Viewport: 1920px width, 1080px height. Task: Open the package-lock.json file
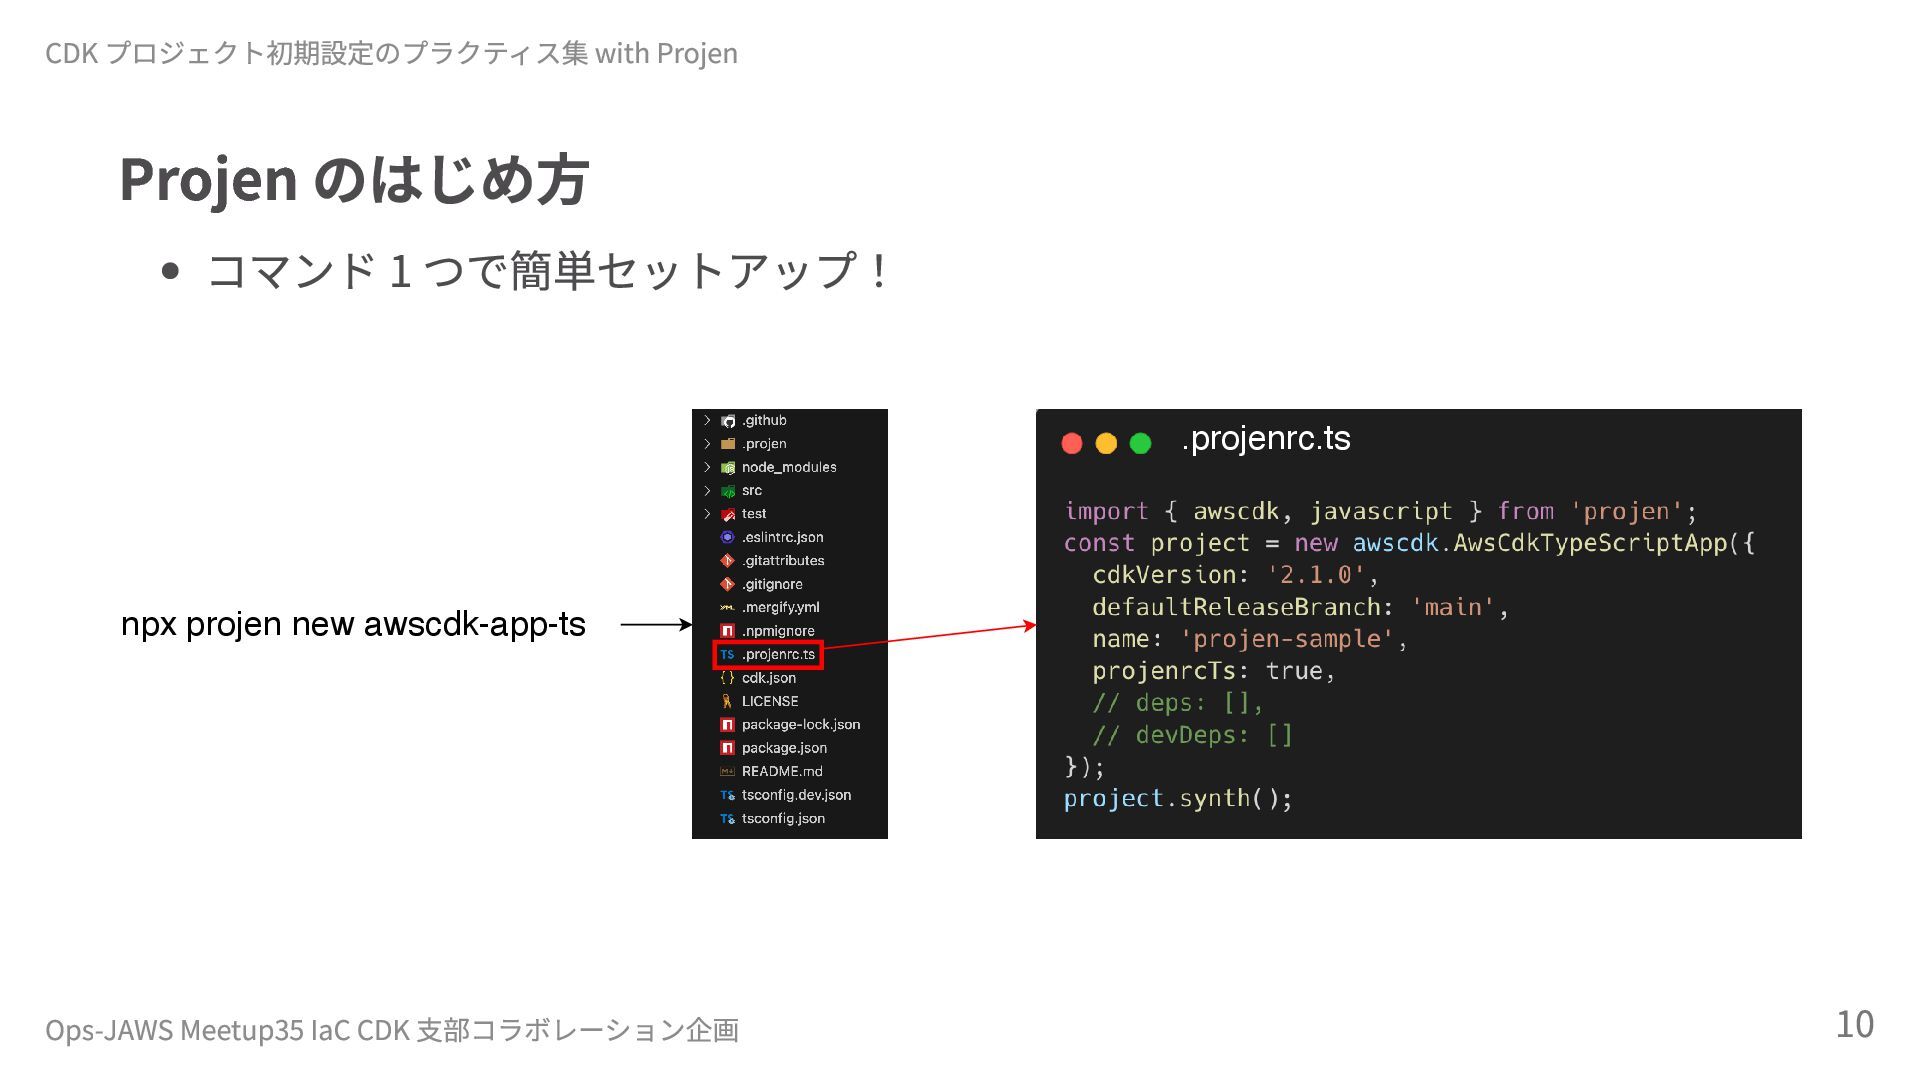coord(801,724)
